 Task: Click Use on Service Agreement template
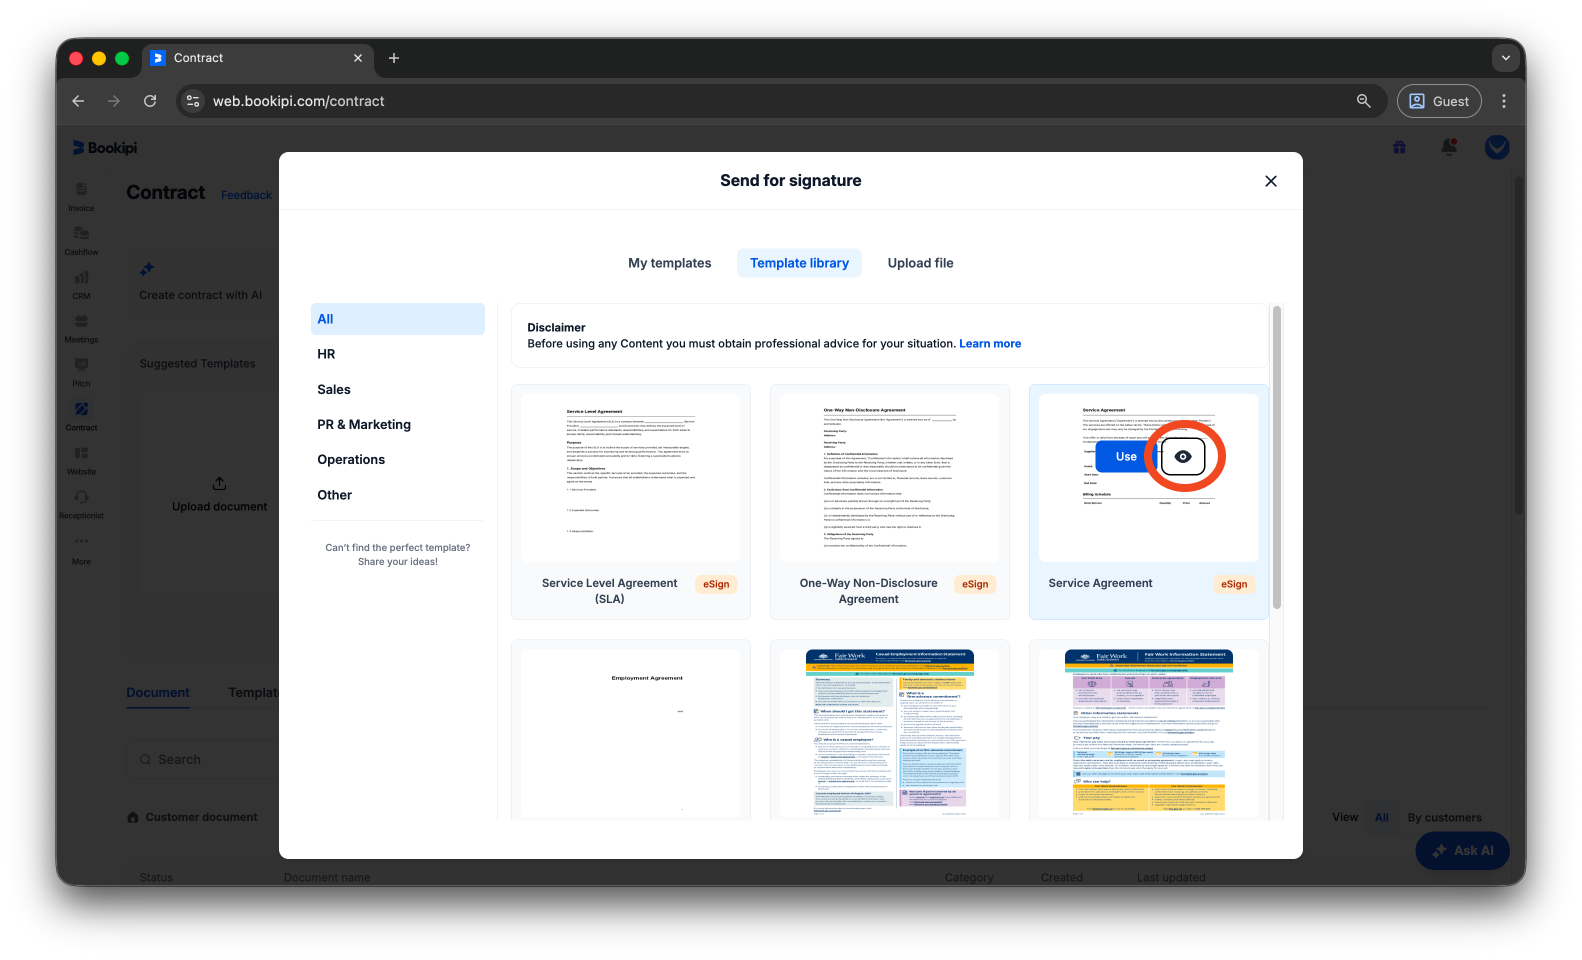[x=1126, y=457]
